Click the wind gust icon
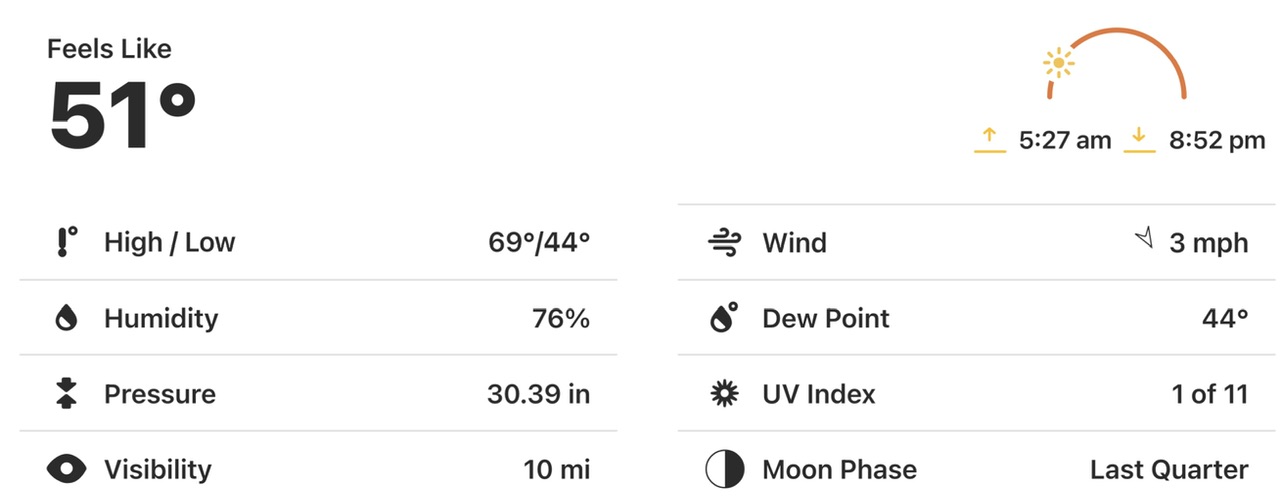The height and width of the screenshot is (500, 1280). pyautogui.click(x=723, y=242)
